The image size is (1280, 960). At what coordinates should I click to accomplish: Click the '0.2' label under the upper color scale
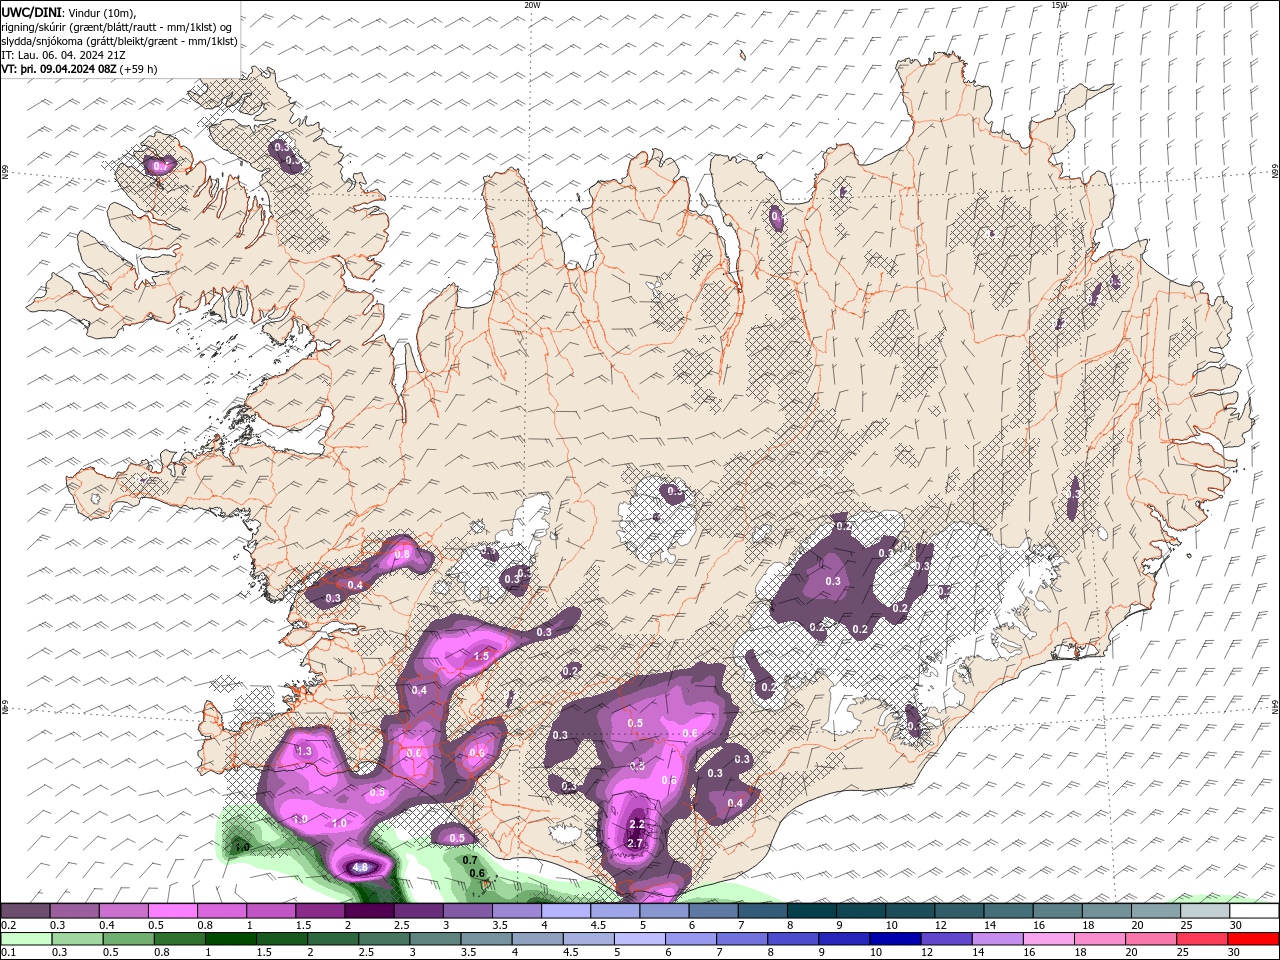(8, 925)
